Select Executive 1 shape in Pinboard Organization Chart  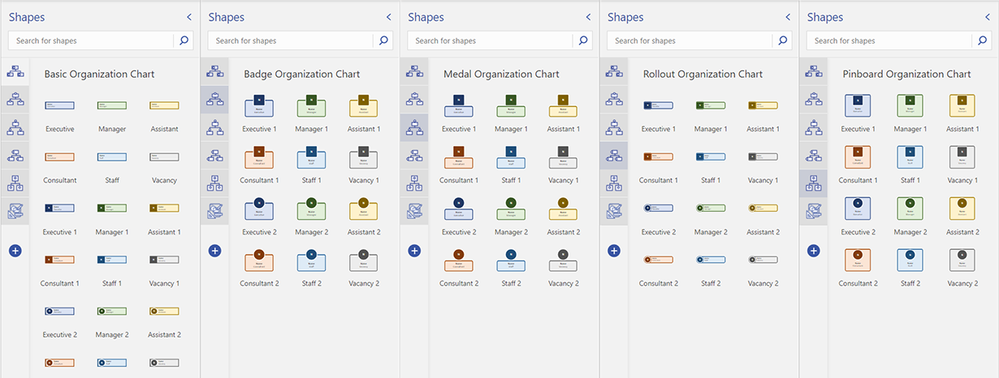(858, 106)
